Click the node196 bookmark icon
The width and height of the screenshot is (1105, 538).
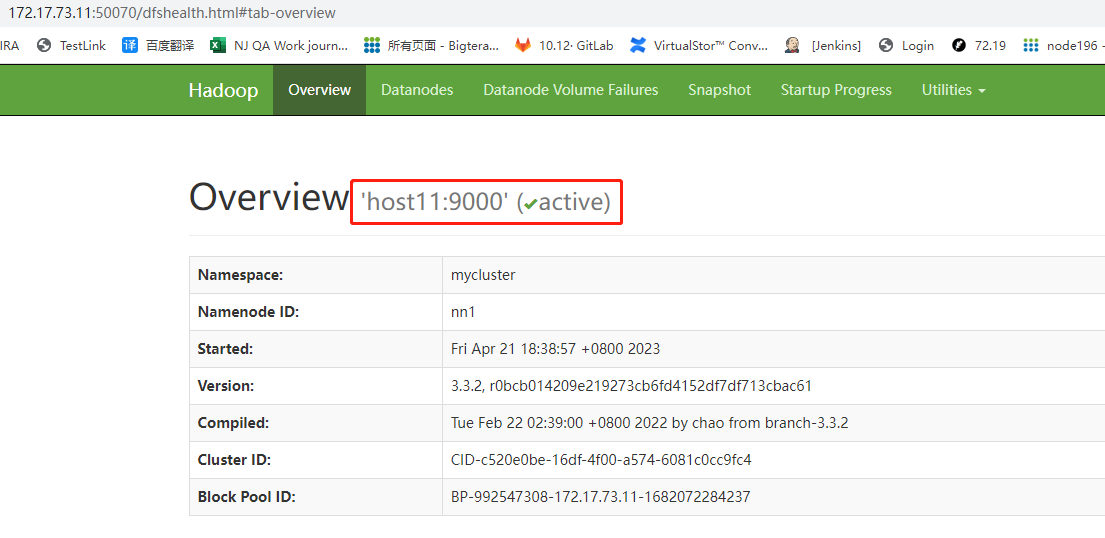click(x=1029, y=45)
